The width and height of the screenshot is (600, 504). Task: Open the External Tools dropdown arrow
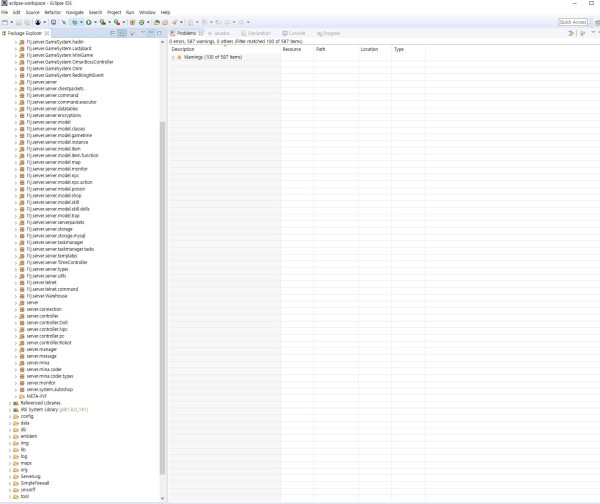pos(124,22)
